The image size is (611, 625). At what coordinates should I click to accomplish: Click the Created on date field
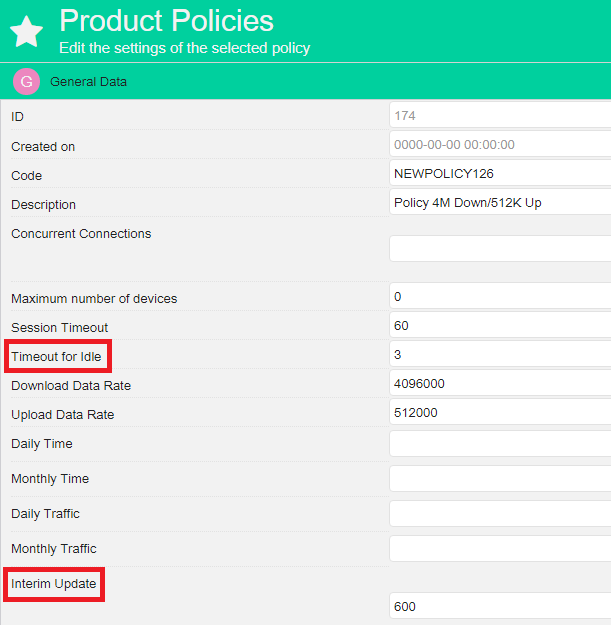pyautogui.click(x=500, y=145)
